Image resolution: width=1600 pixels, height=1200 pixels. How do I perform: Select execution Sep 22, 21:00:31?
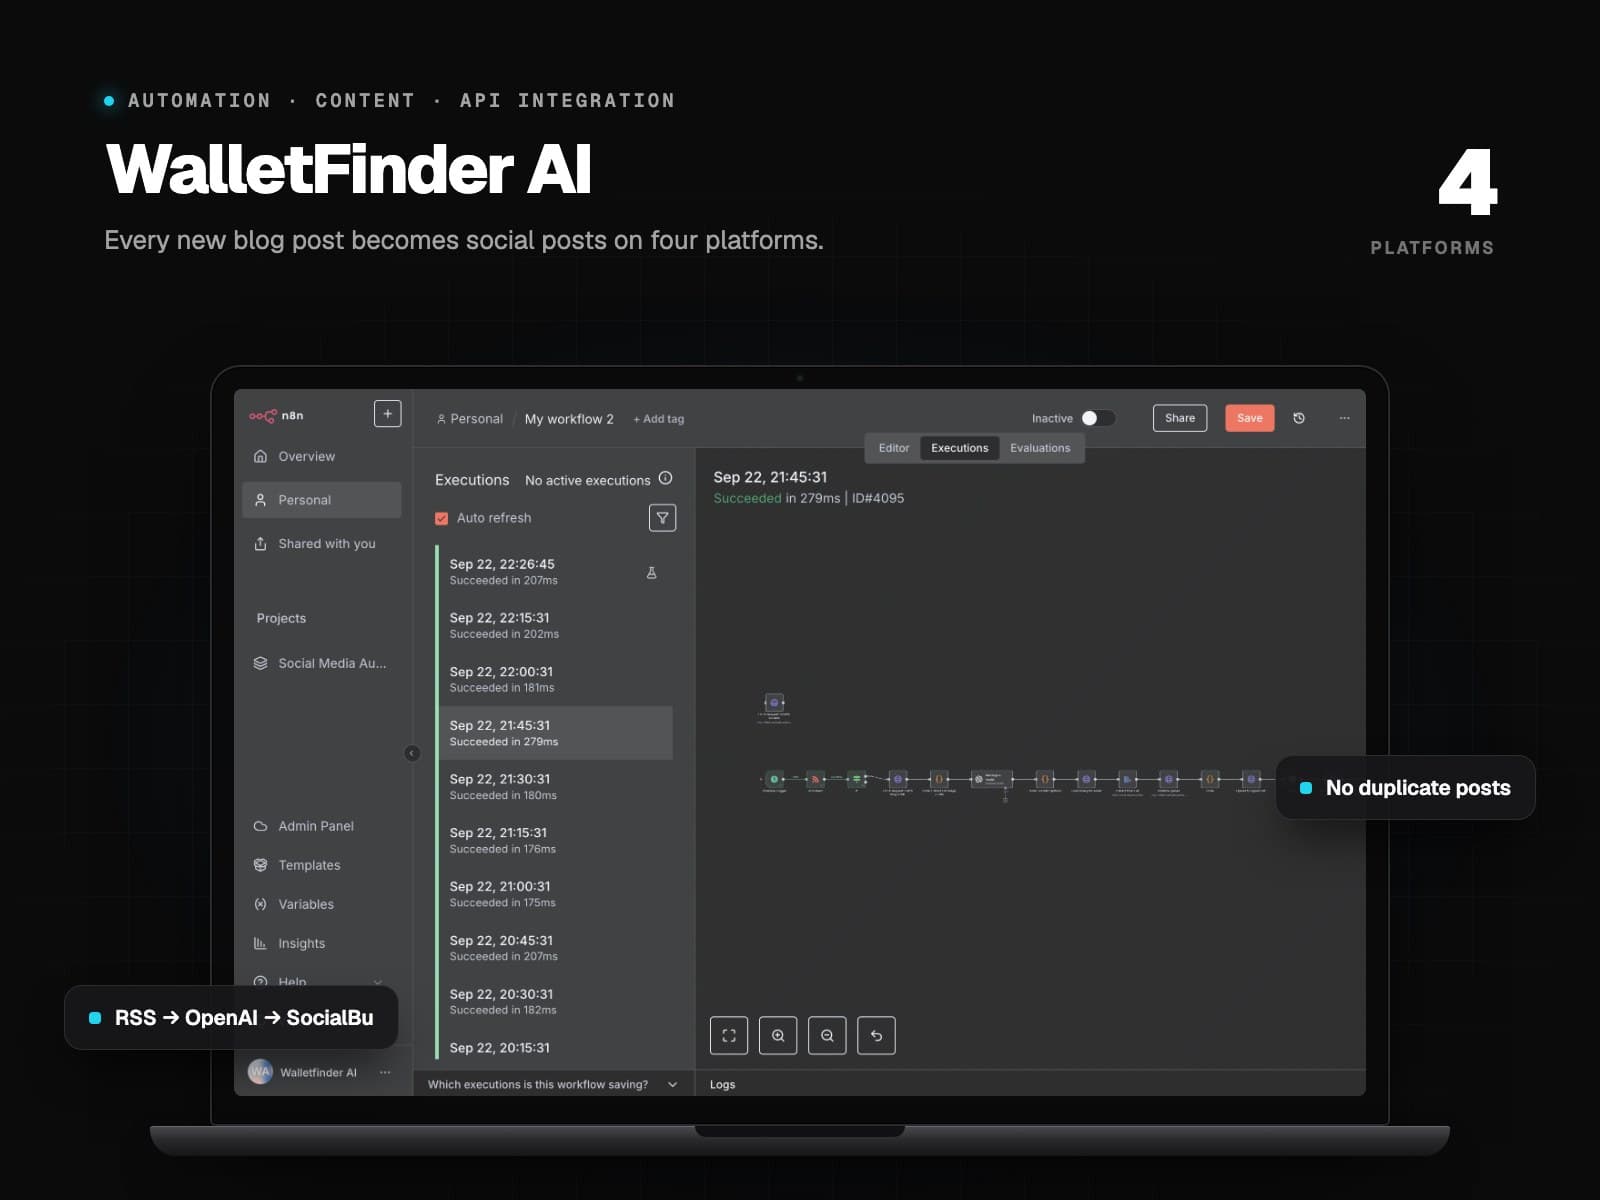[555, 894]
